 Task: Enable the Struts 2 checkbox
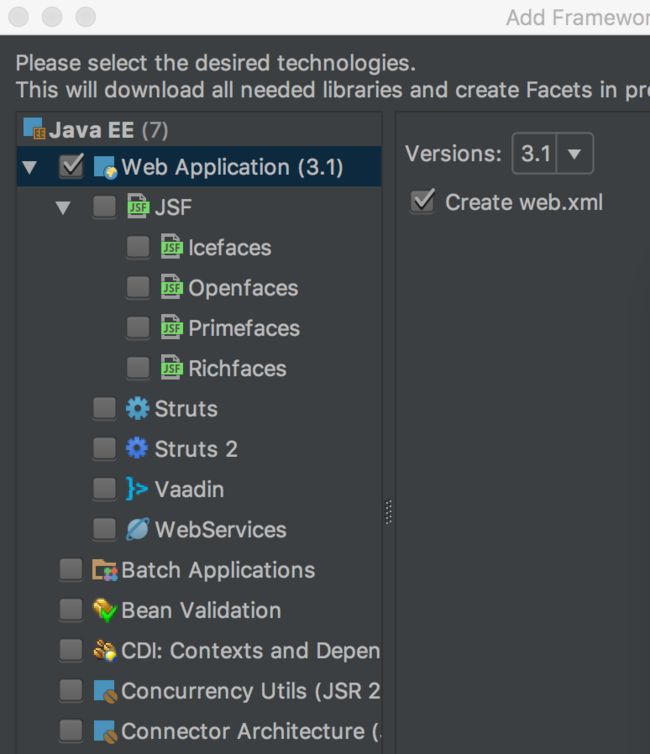point(104,448)
